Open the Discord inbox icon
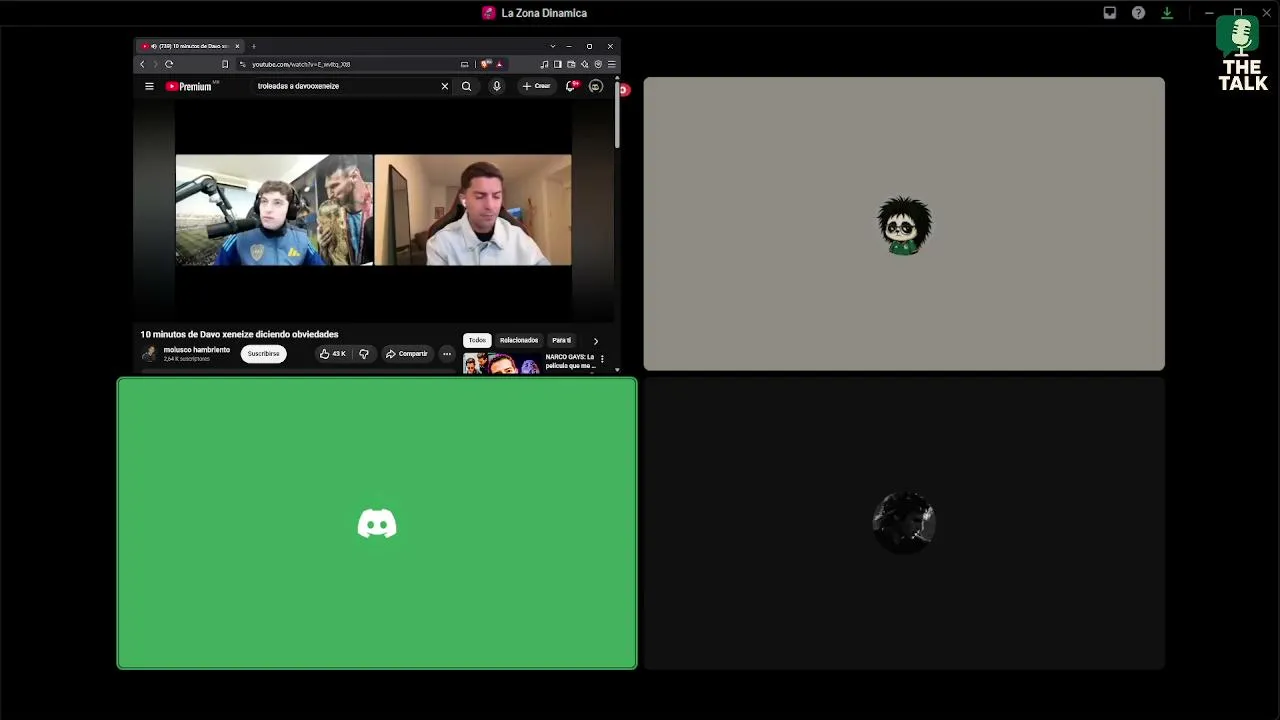Viewport: 1280px width, 720px height. (x=1110, y=13)
